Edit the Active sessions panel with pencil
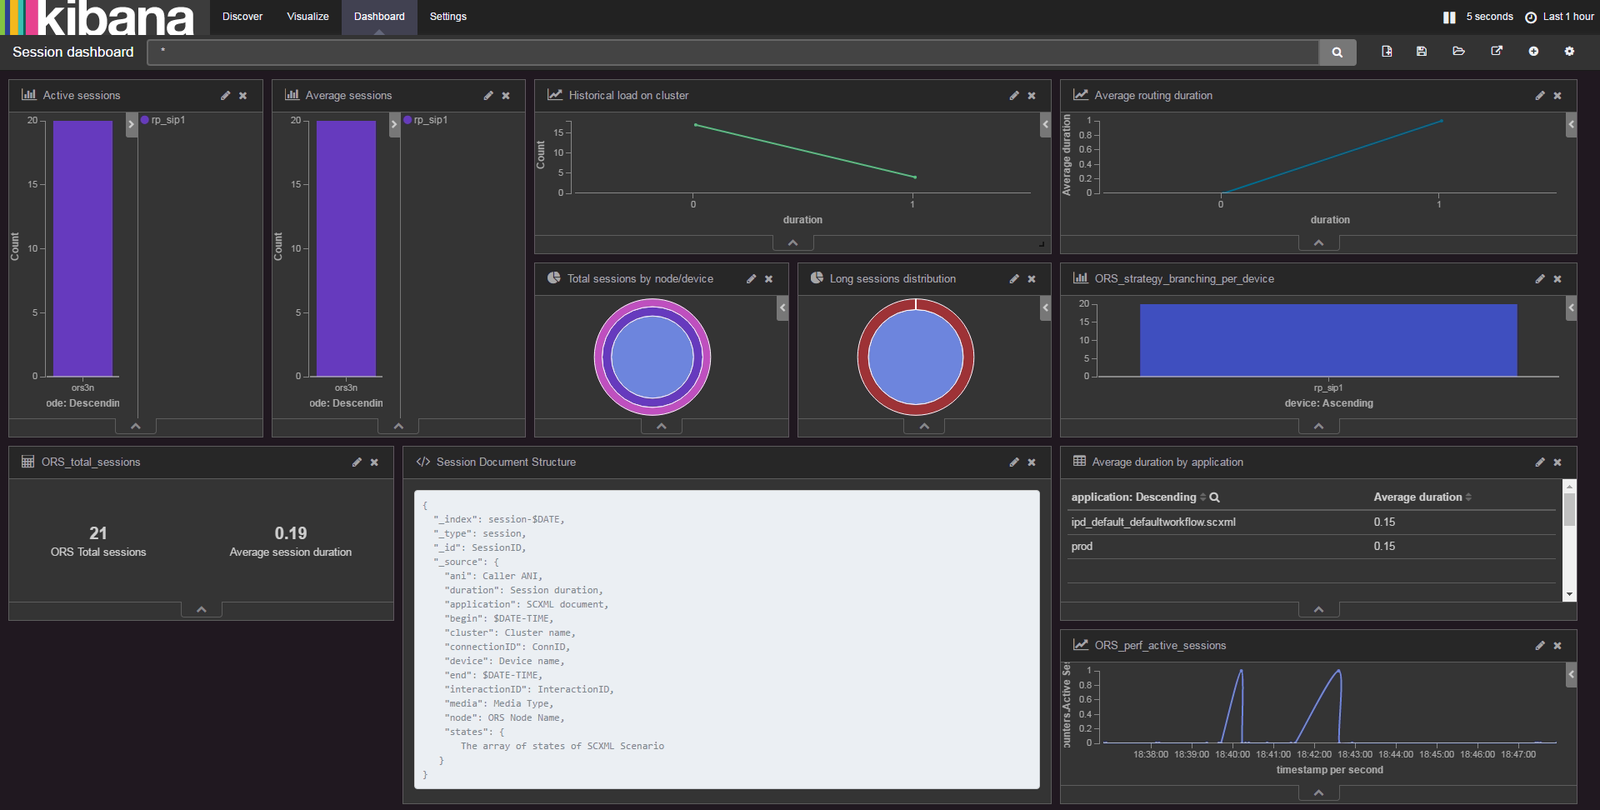Screen dimensions: 1600x810 click(225, 96)
